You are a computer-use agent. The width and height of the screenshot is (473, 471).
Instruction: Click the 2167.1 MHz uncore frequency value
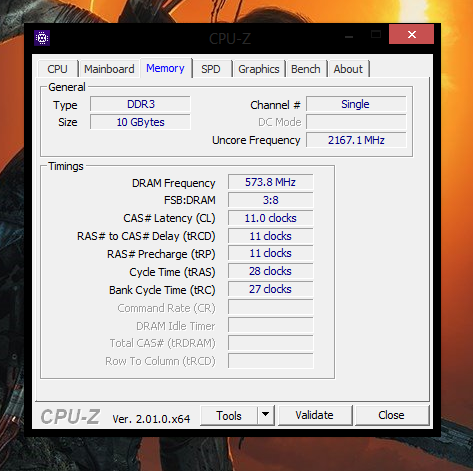click(356, 140)
